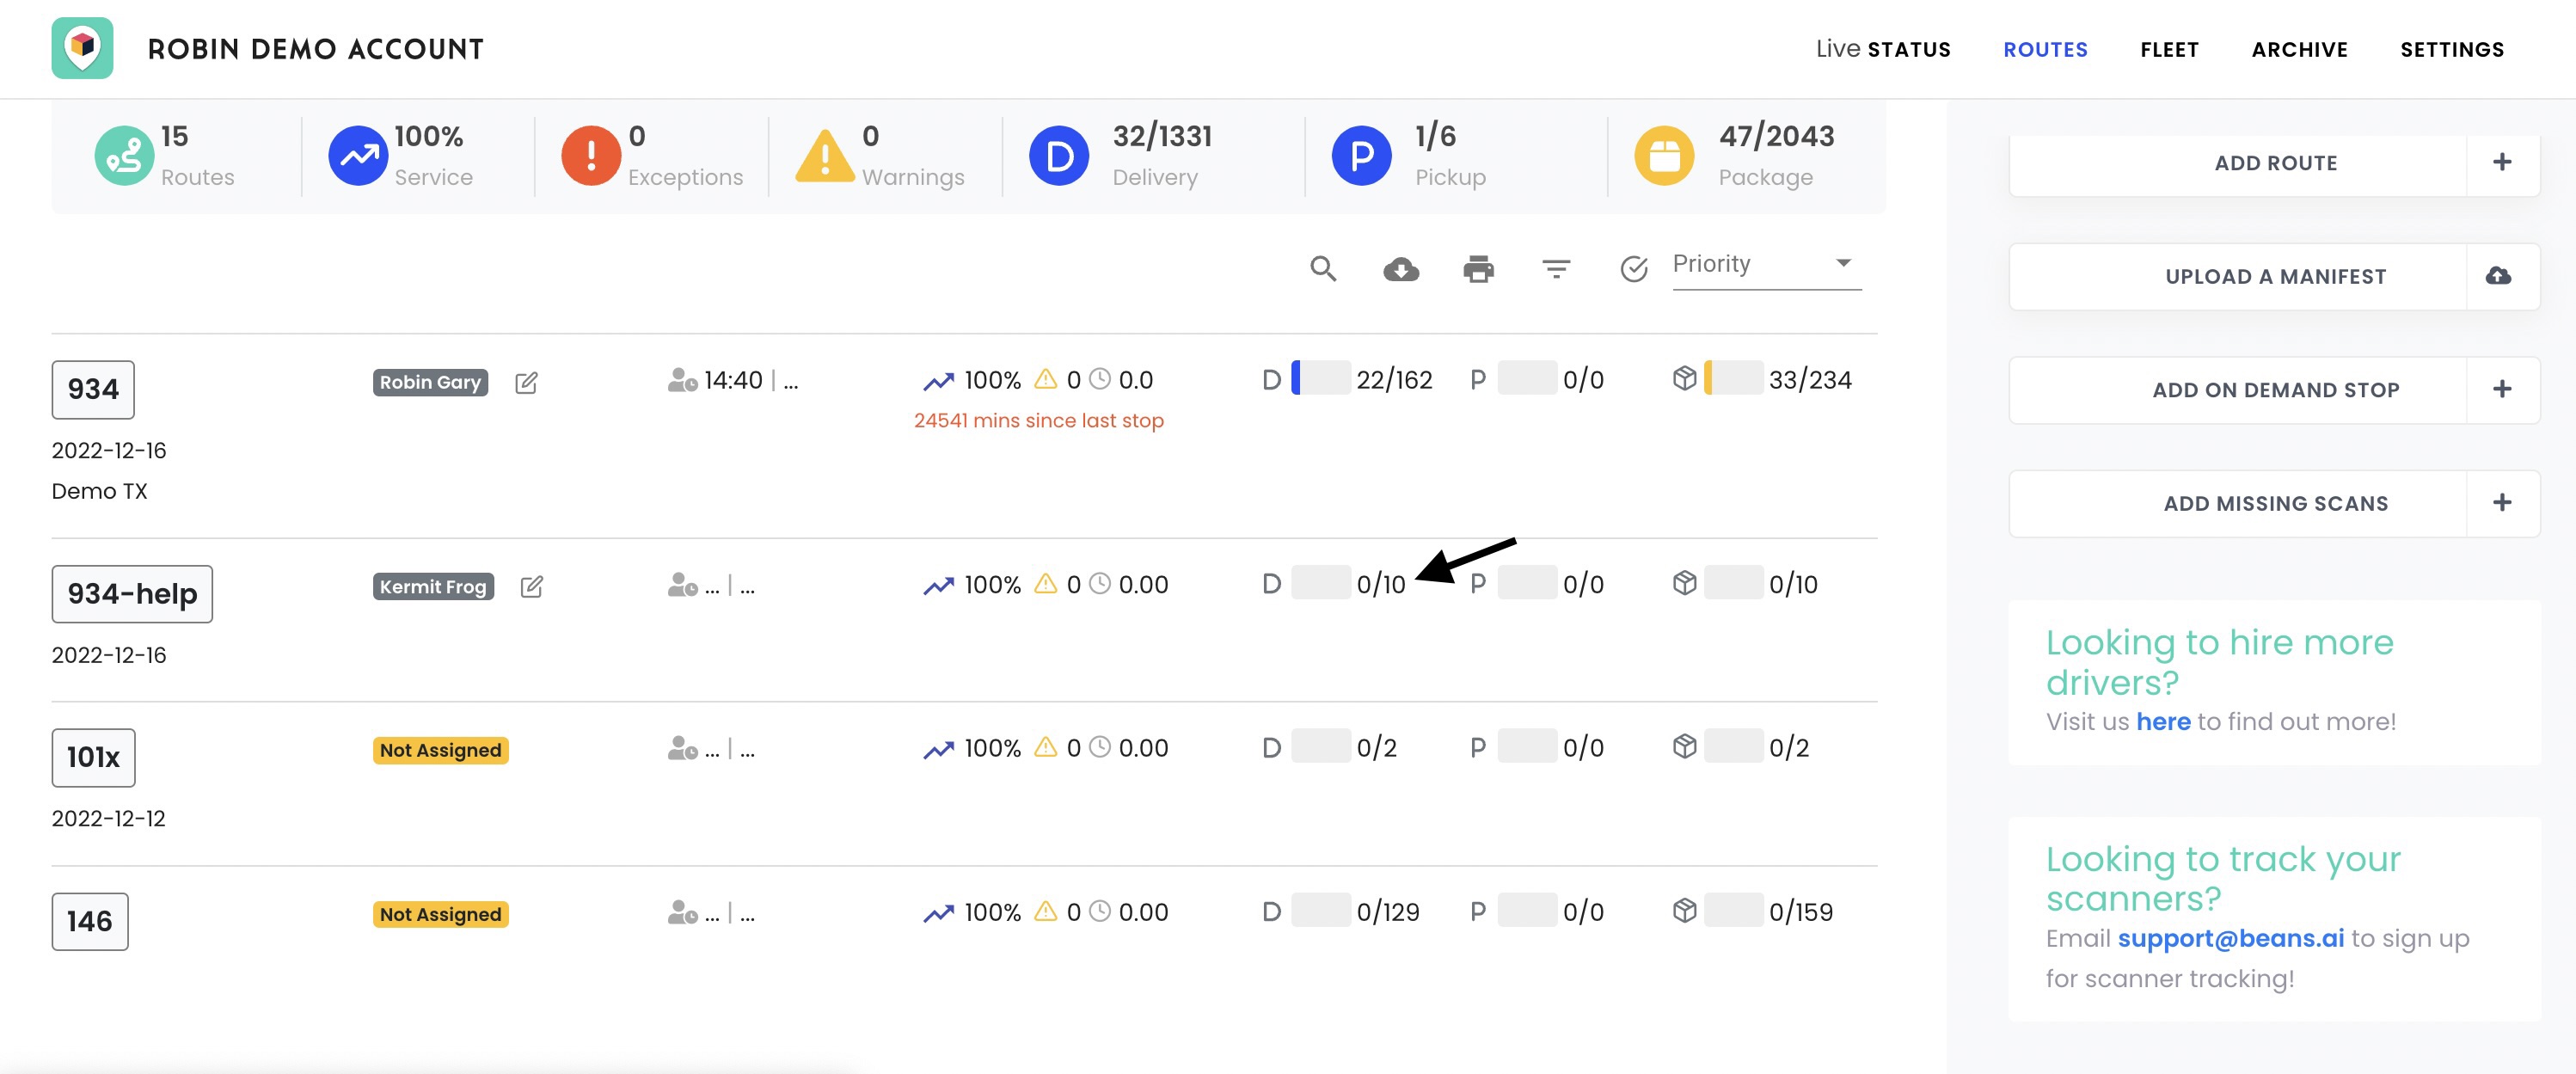Click clock icon on route 101x row
The image size is (2576, 1074).
pyautogui.click(x=1099, y=747)
